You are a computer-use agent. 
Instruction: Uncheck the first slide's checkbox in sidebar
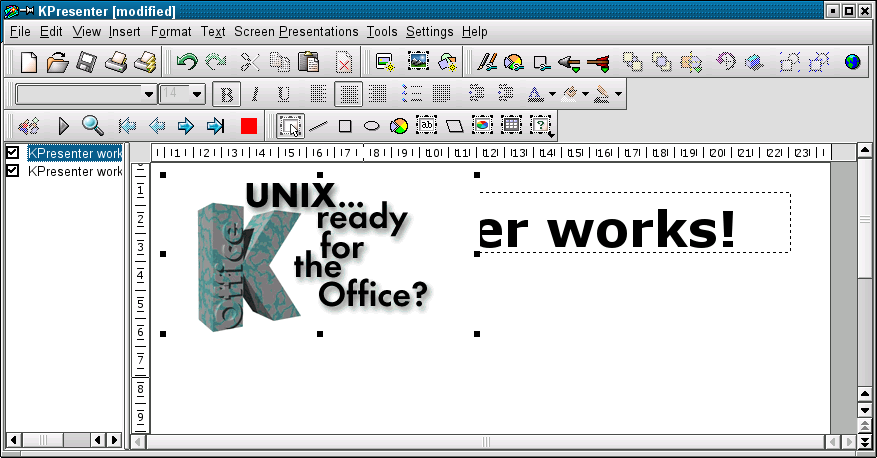(12, 153)
